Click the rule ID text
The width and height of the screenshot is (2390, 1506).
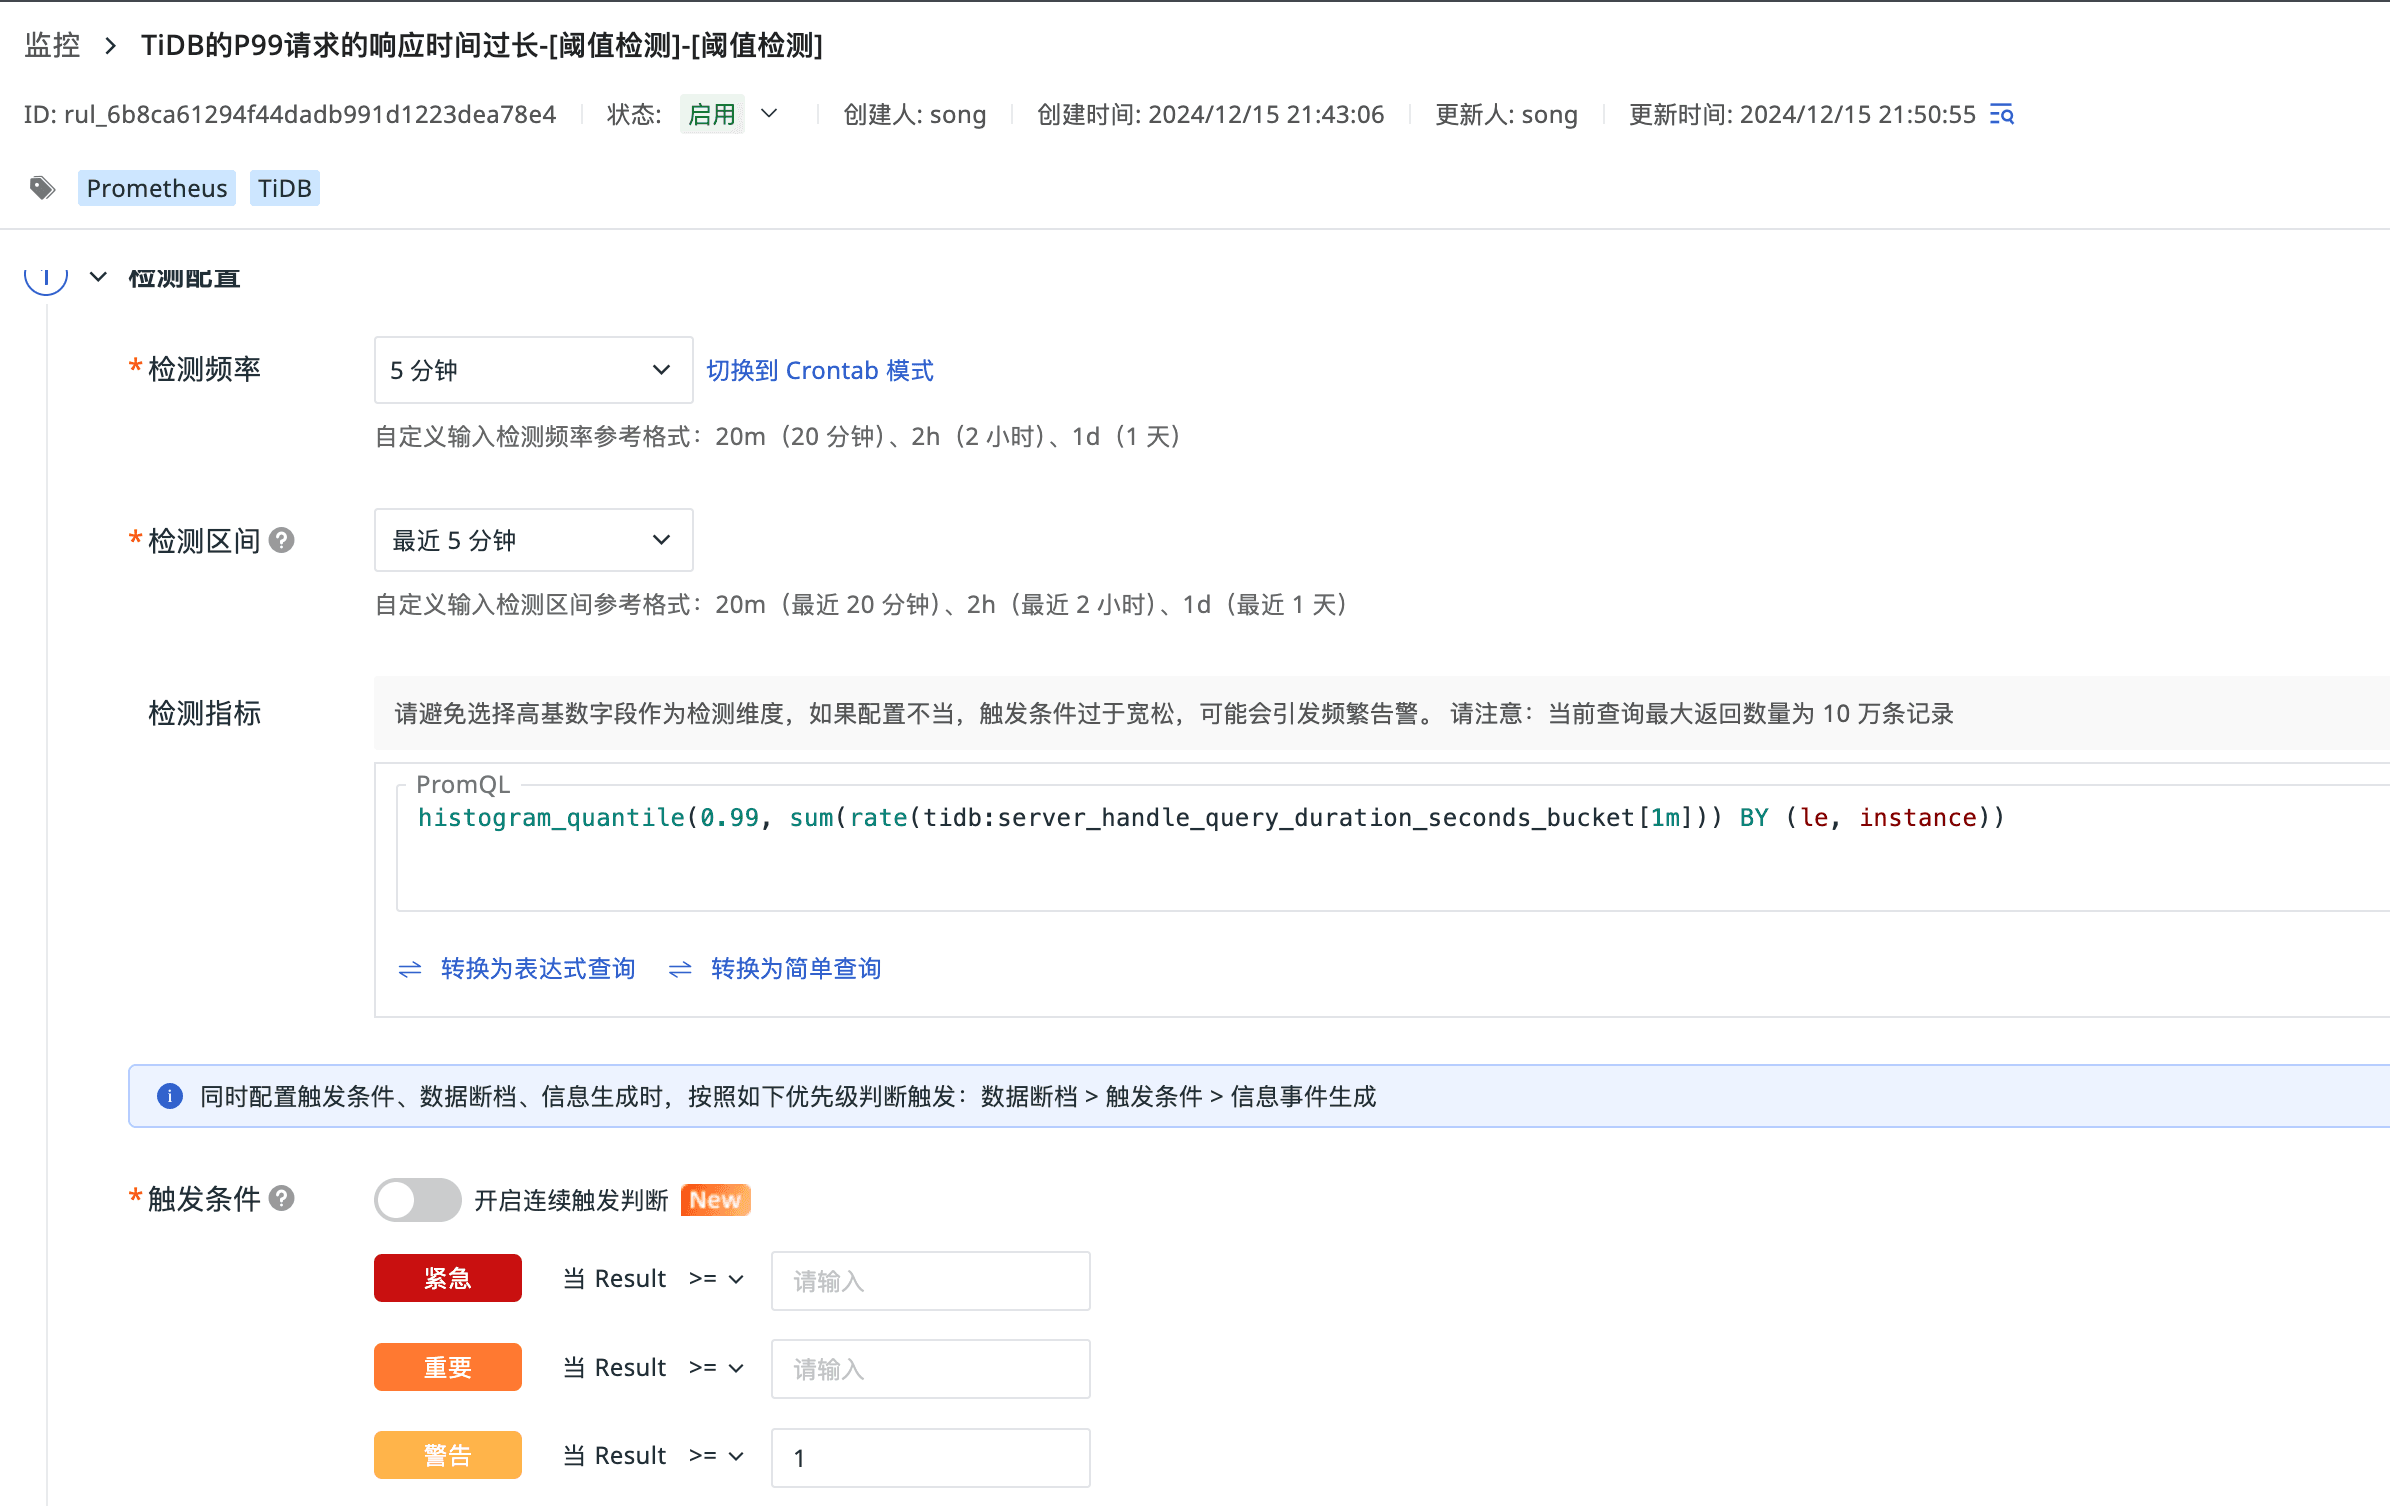click(x=290, y=114)
